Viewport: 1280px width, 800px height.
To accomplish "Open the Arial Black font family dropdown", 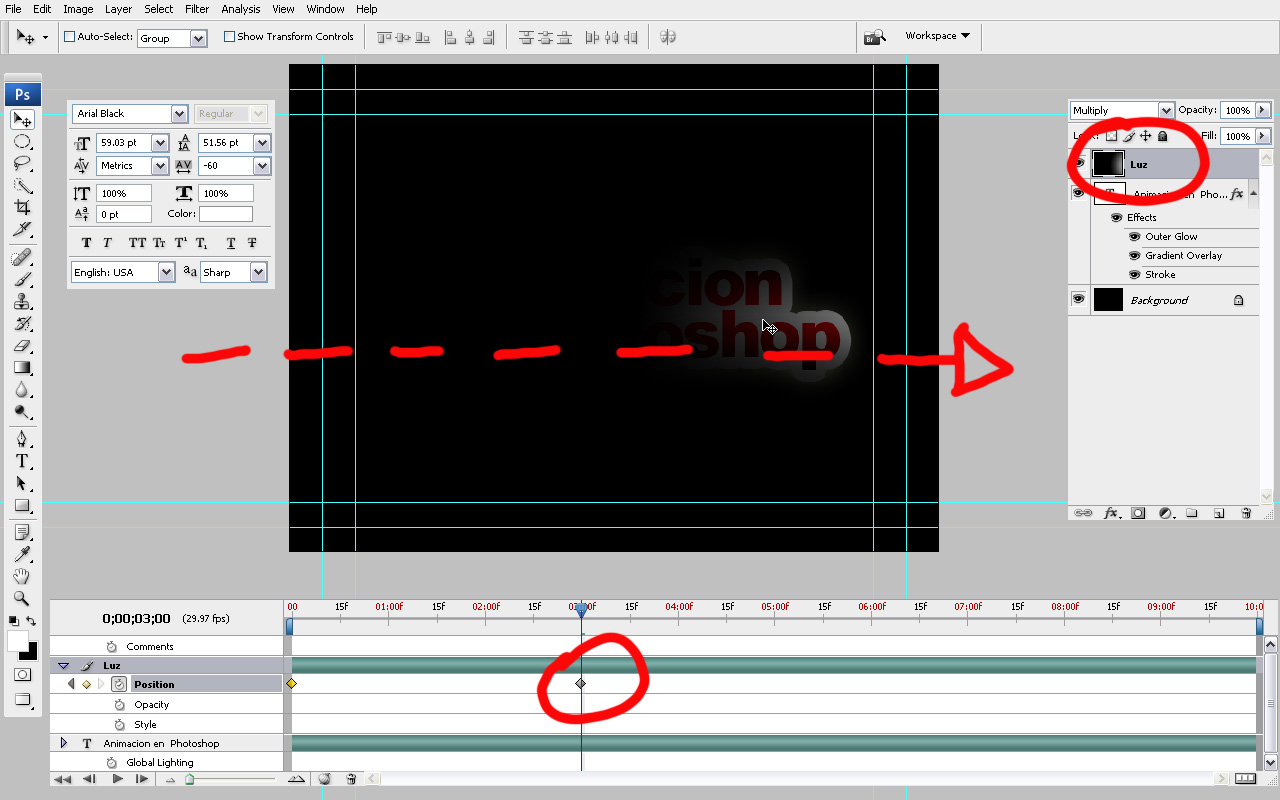I will point(179,114).
